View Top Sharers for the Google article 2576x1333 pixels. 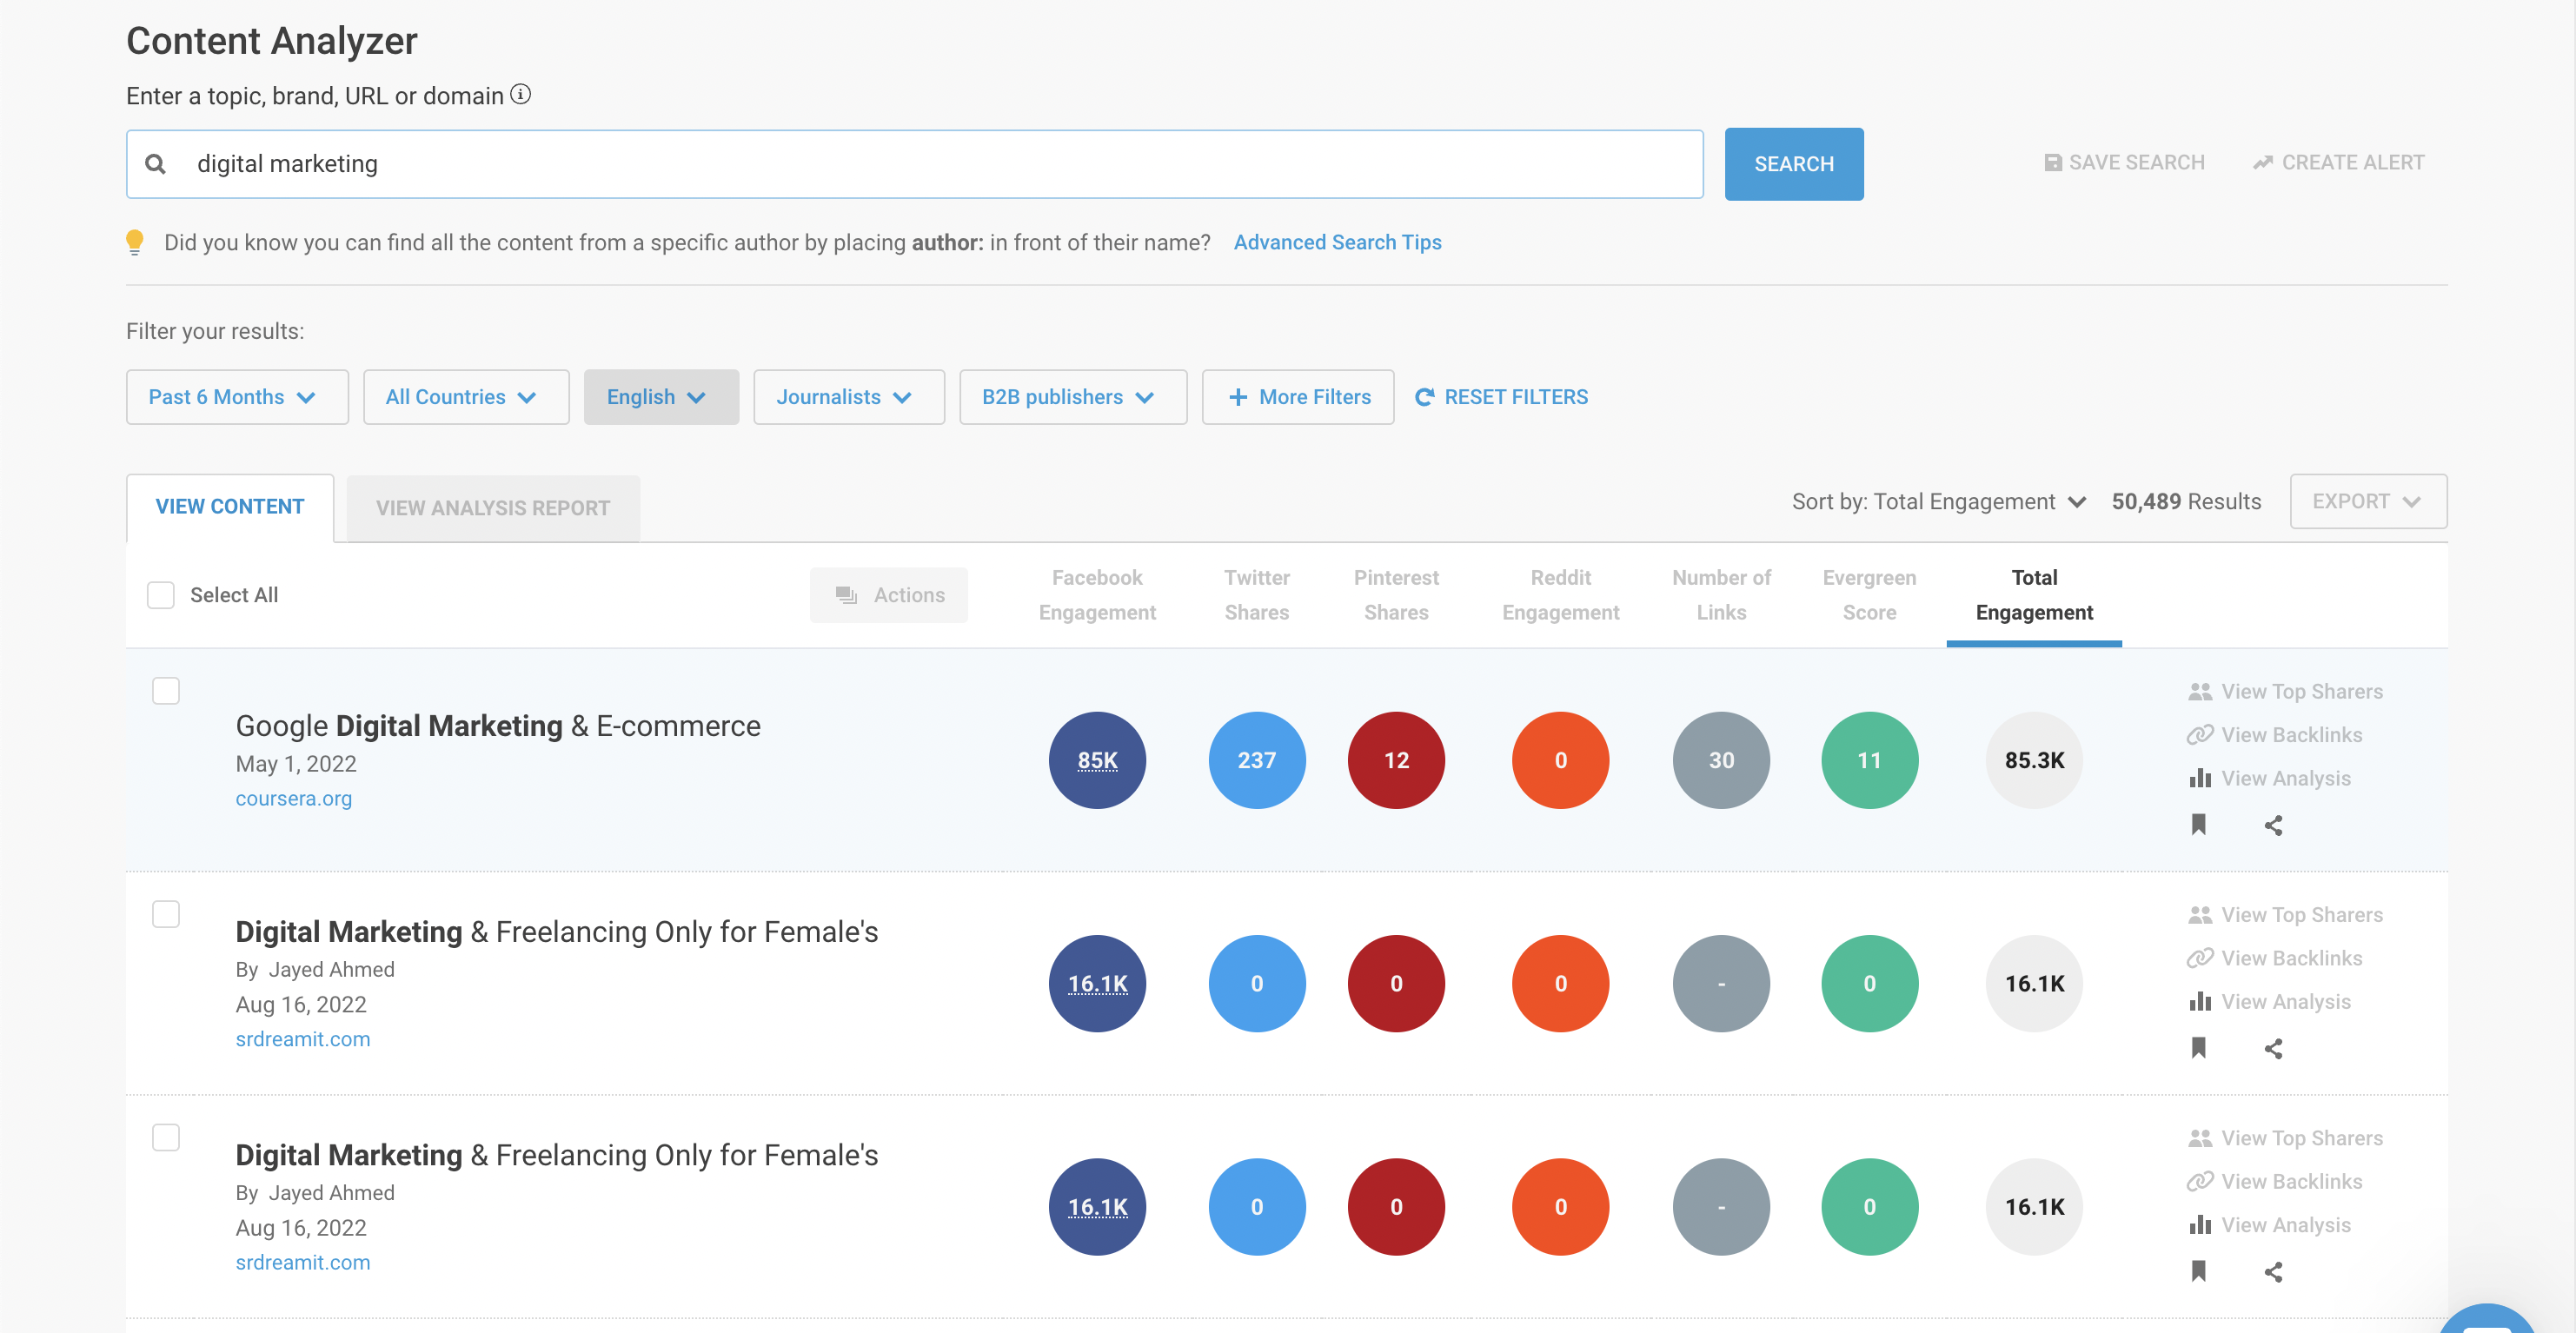2285,691
